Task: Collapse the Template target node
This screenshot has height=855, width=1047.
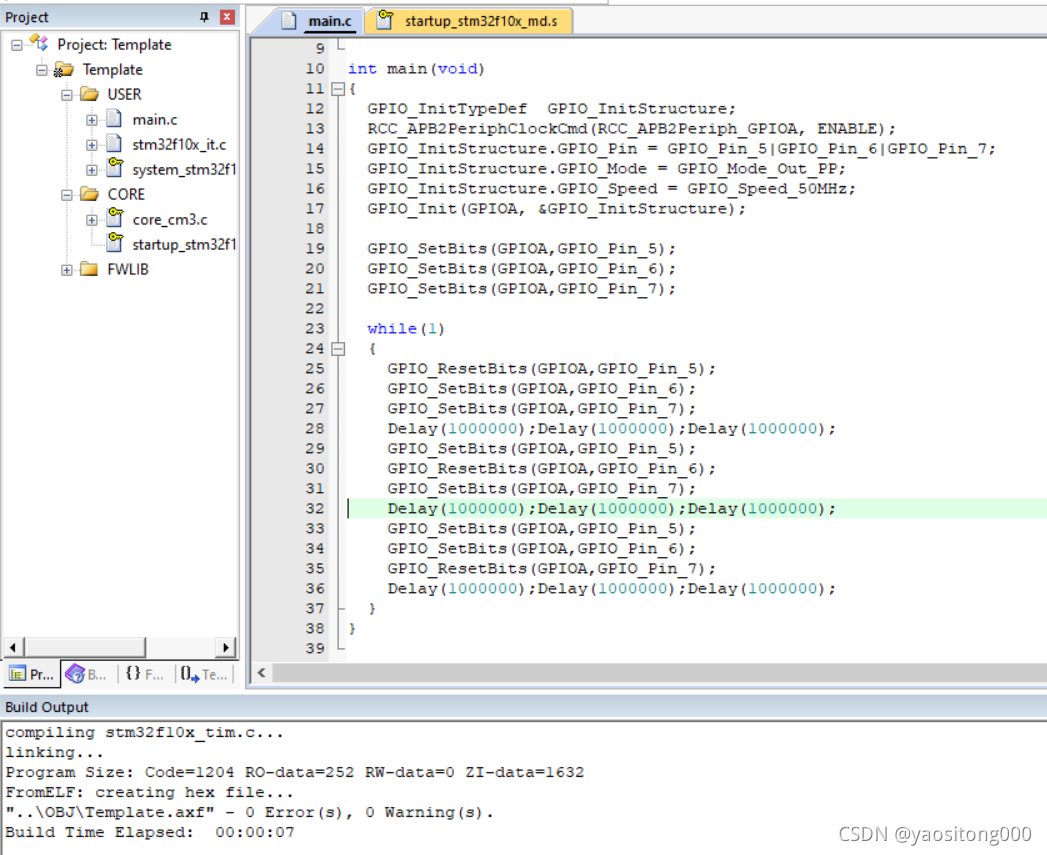Action: (41, 69)
